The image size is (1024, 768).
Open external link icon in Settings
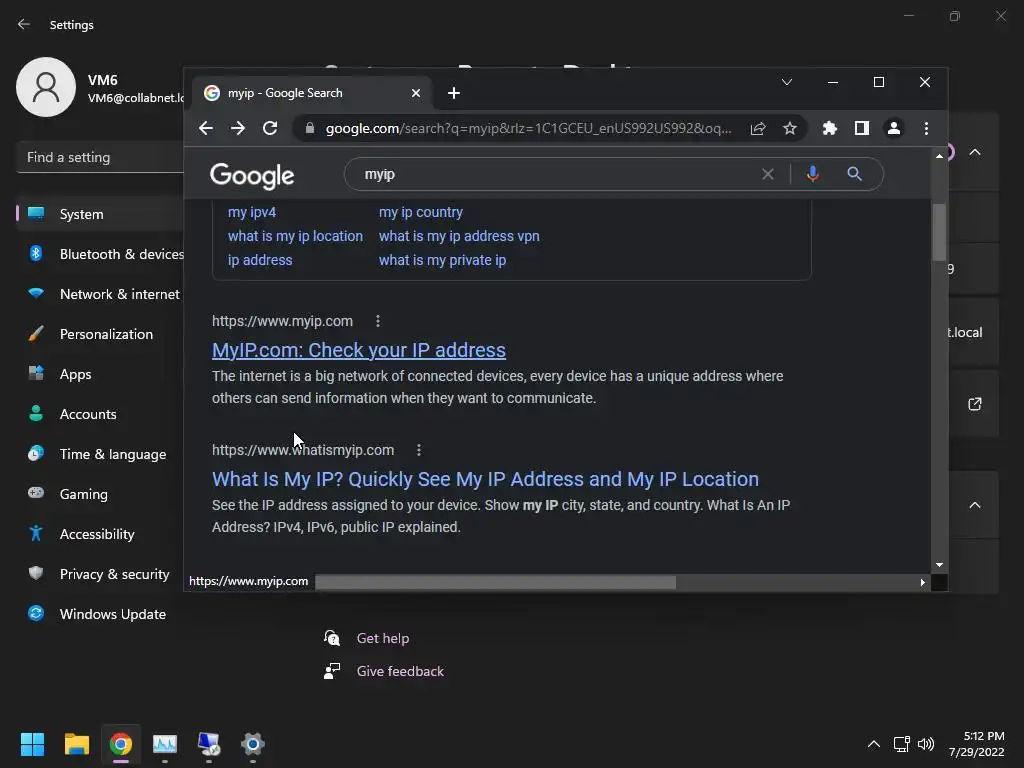[x=974, y=404]
